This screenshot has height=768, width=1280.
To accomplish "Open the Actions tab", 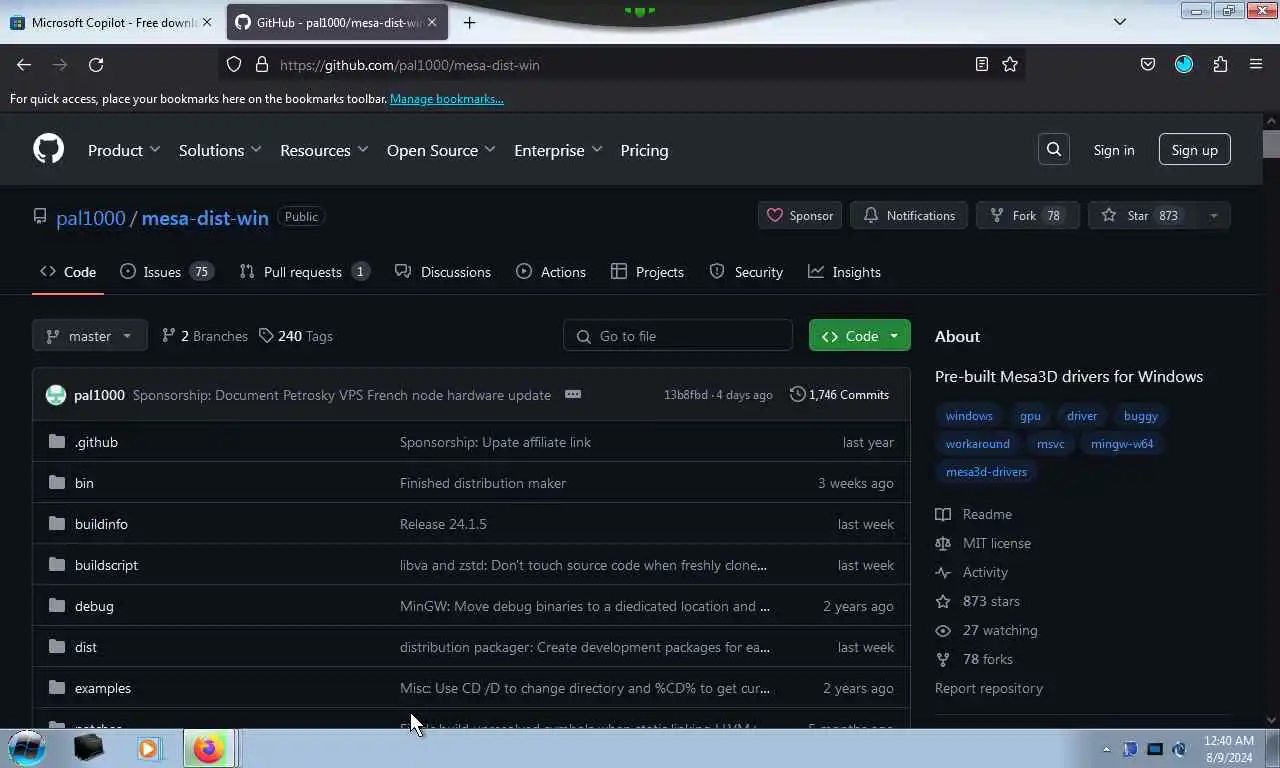I will pos(551,272).
